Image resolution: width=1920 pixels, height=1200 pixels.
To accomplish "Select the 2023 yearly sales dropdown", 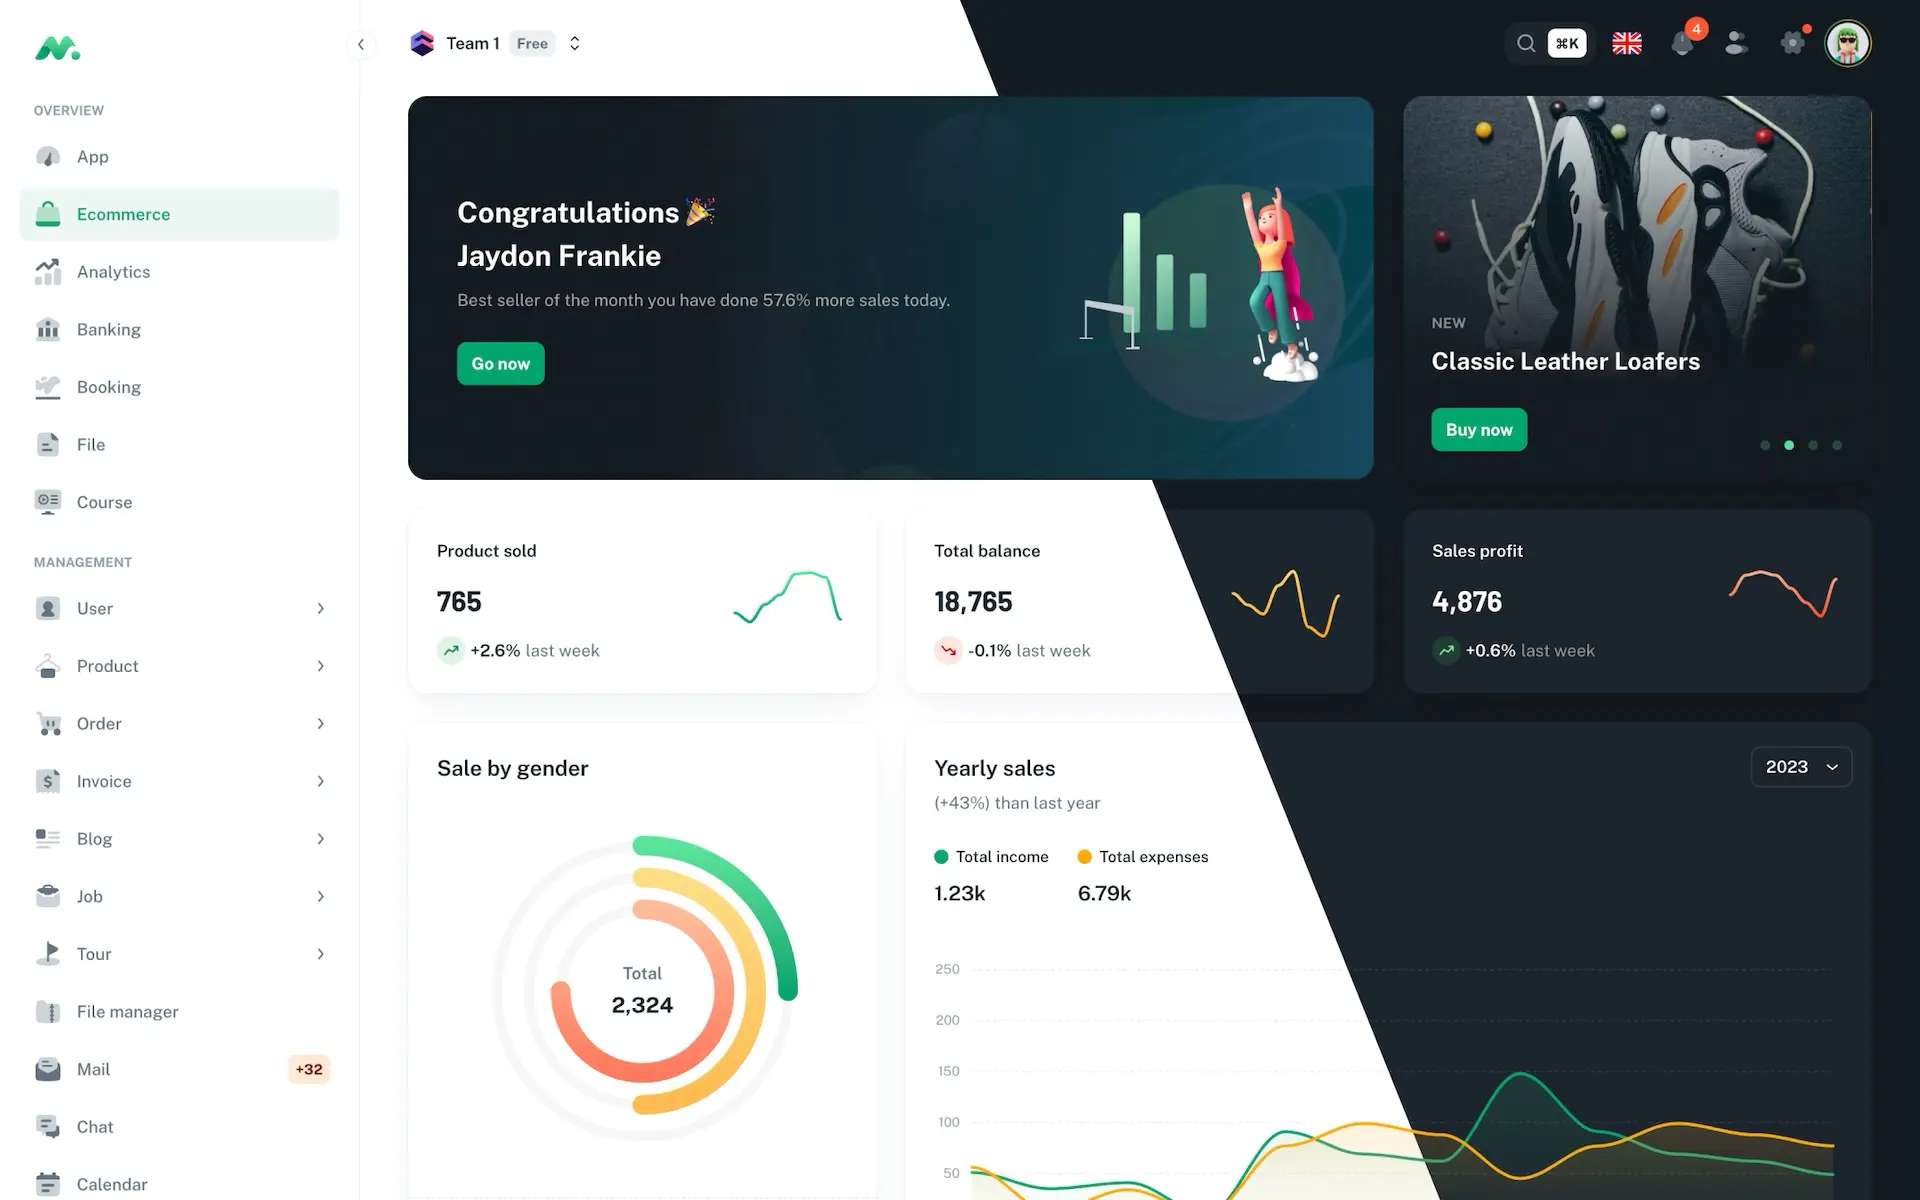I will click(1800, 766).
